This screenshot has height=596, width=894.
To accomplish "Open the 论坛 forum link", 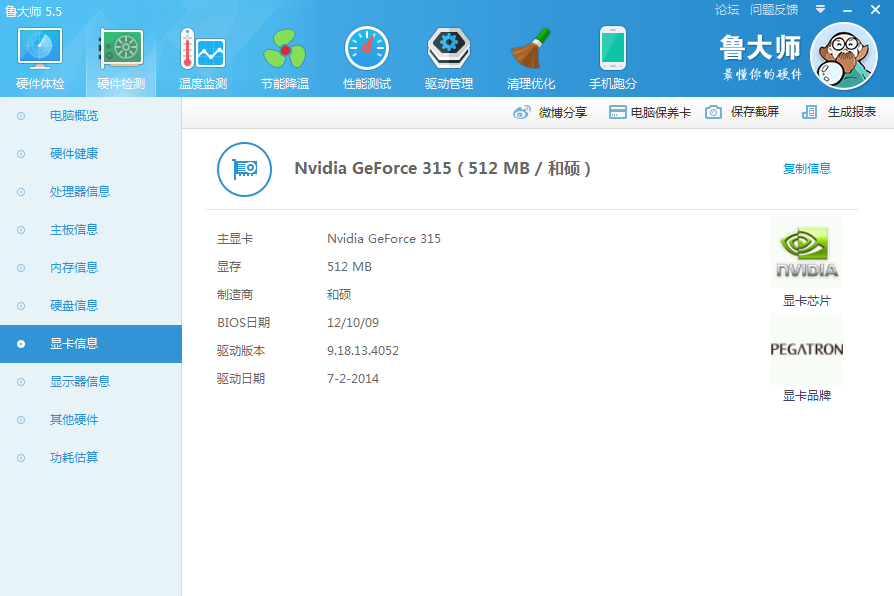I will (727, 10).
